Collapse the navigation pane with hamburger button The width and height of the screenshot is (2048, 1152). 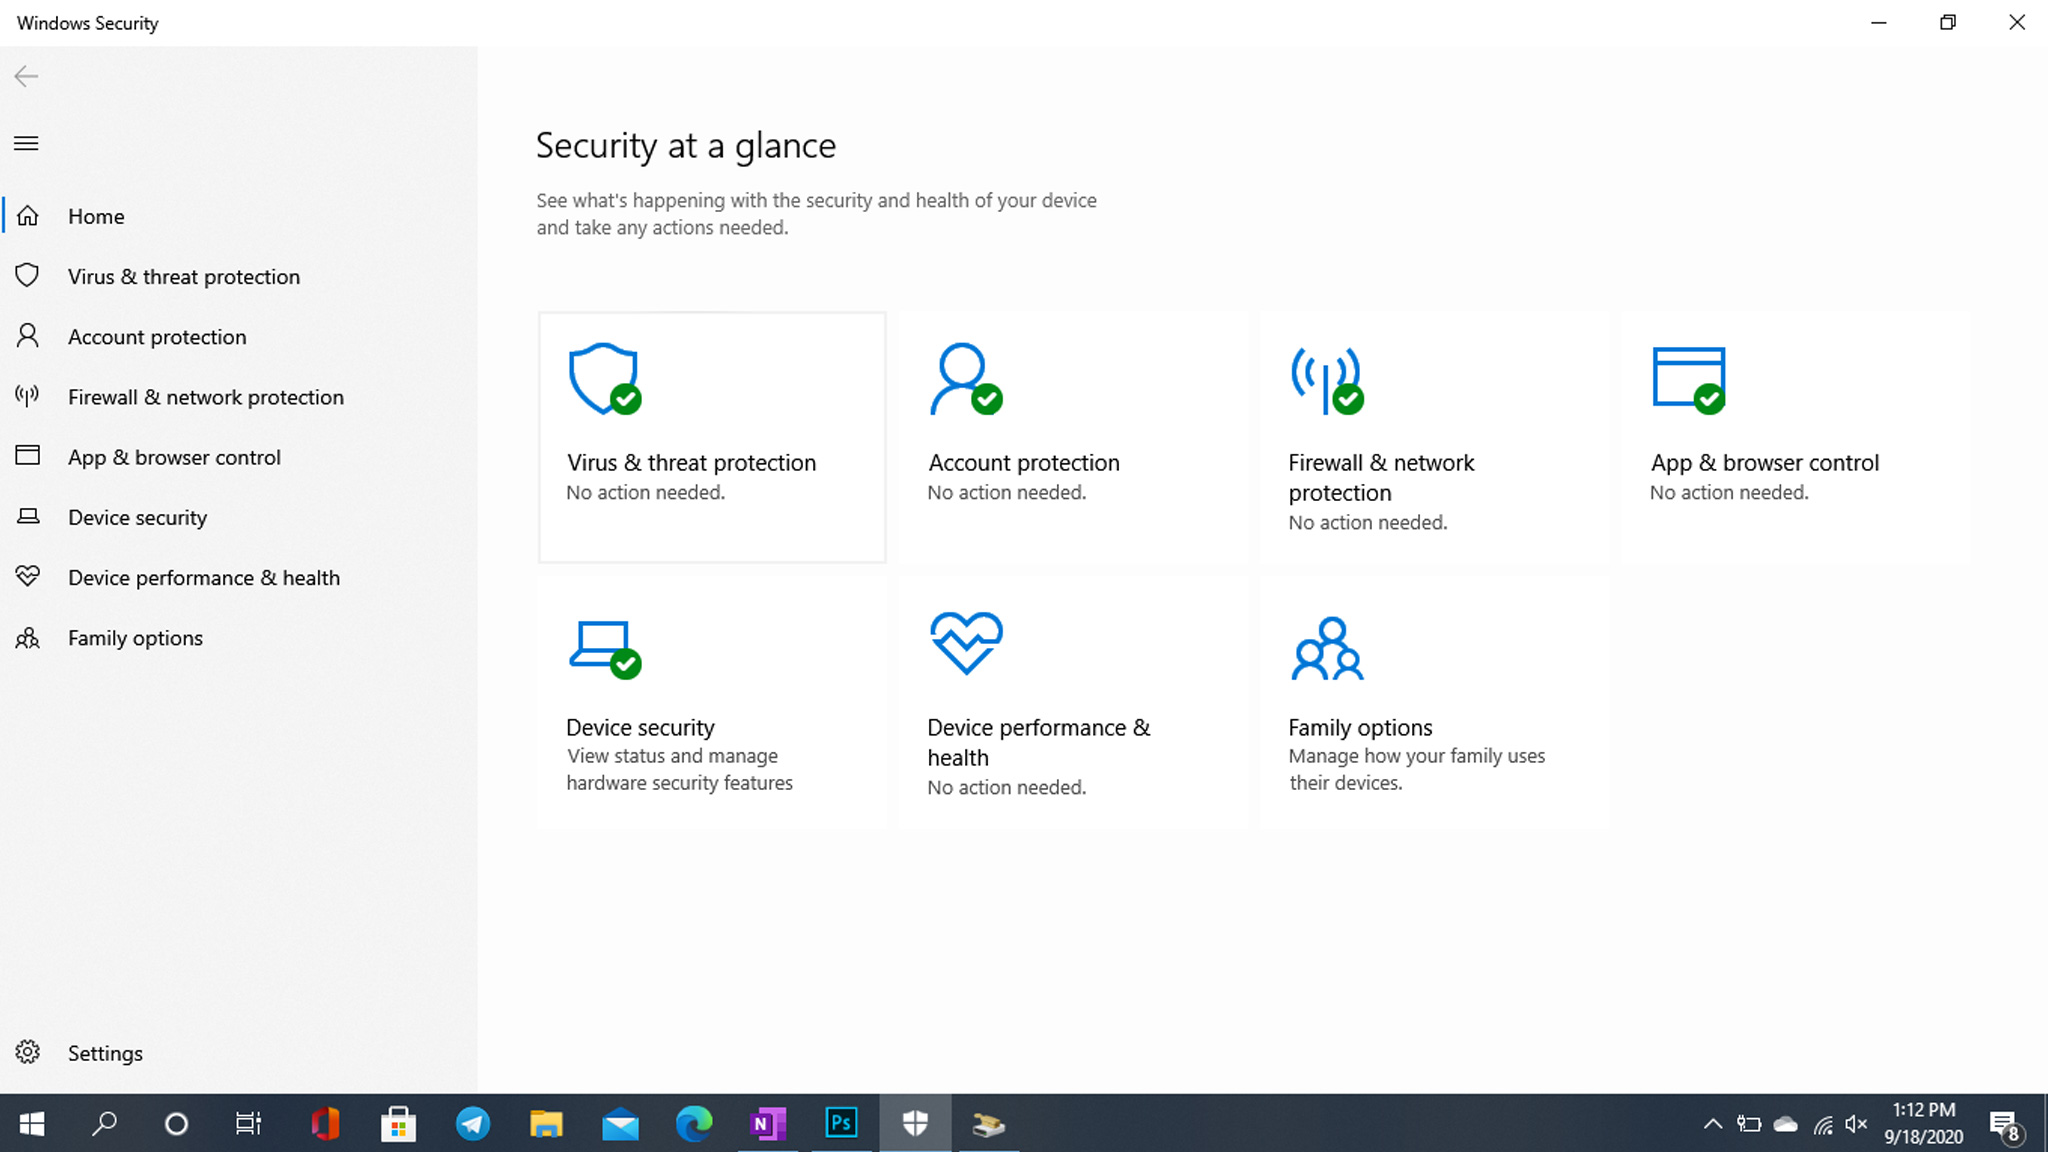26,143
